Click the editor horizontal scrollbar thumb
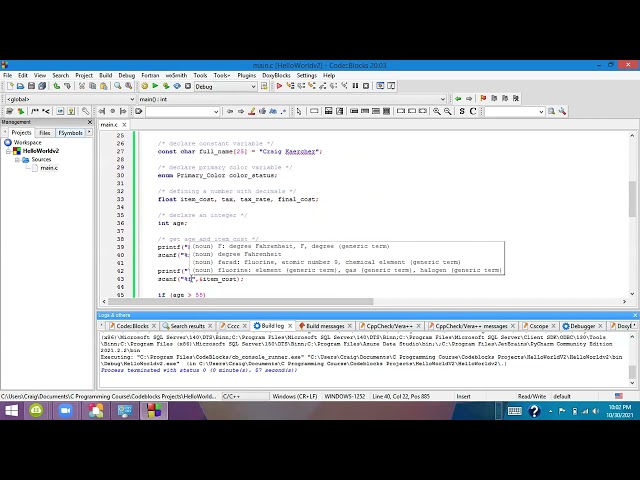This screenshot has width=640, height=480. point(240,302)
